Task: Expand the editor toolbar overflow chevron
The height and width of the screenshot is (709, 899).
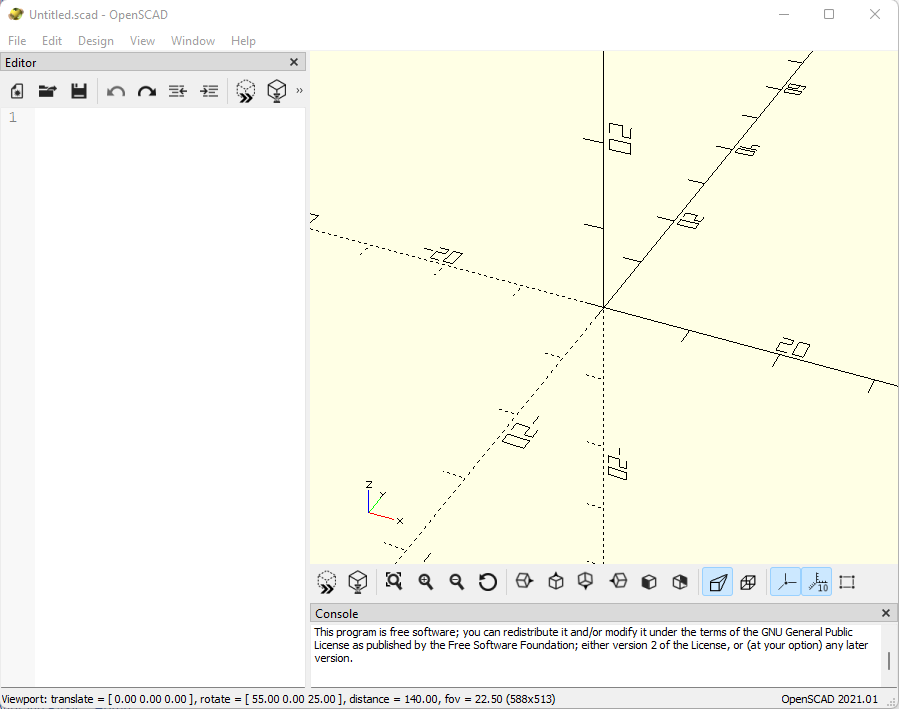Action: click(299, 91)
